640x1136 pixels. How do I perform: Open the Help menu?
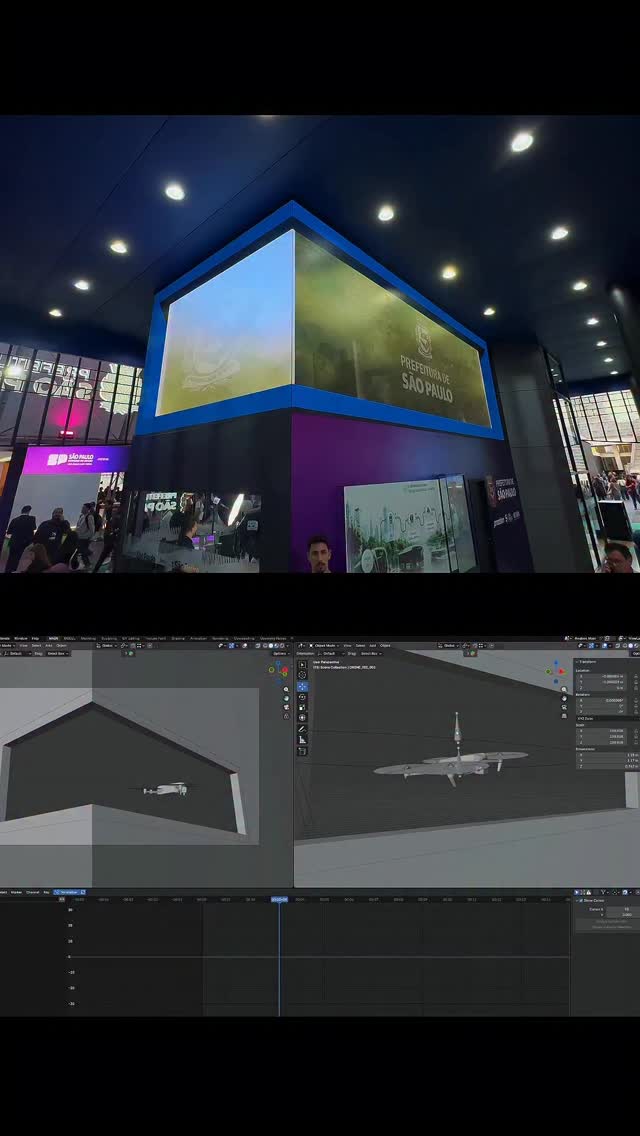(x=35, y=638)
